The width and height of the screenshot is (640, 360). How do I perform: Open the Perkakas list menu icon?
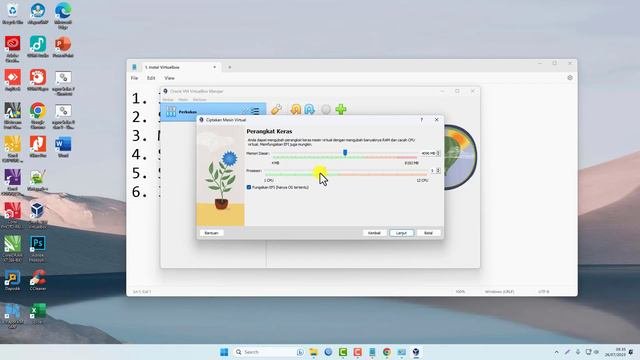(x=255, y=111)
